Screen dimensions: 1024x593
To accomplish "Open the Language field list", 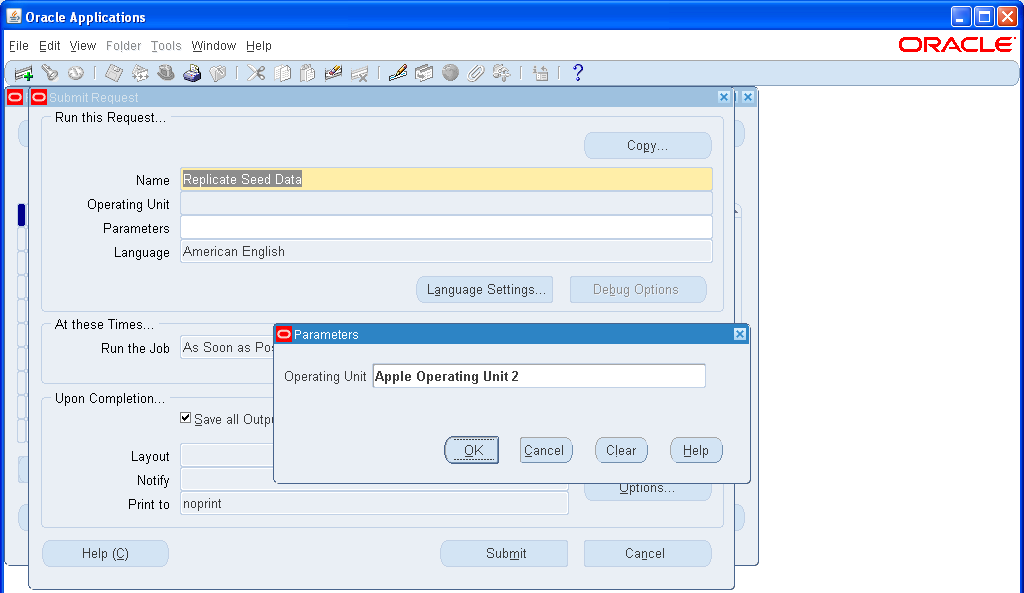I will click(x=444, y=251).
